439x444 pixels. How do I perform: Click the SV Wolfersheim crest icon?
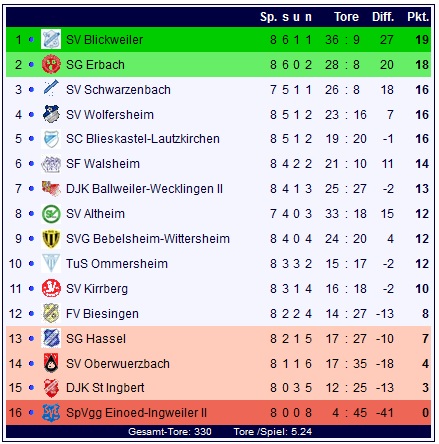click(x=51, y=114)
